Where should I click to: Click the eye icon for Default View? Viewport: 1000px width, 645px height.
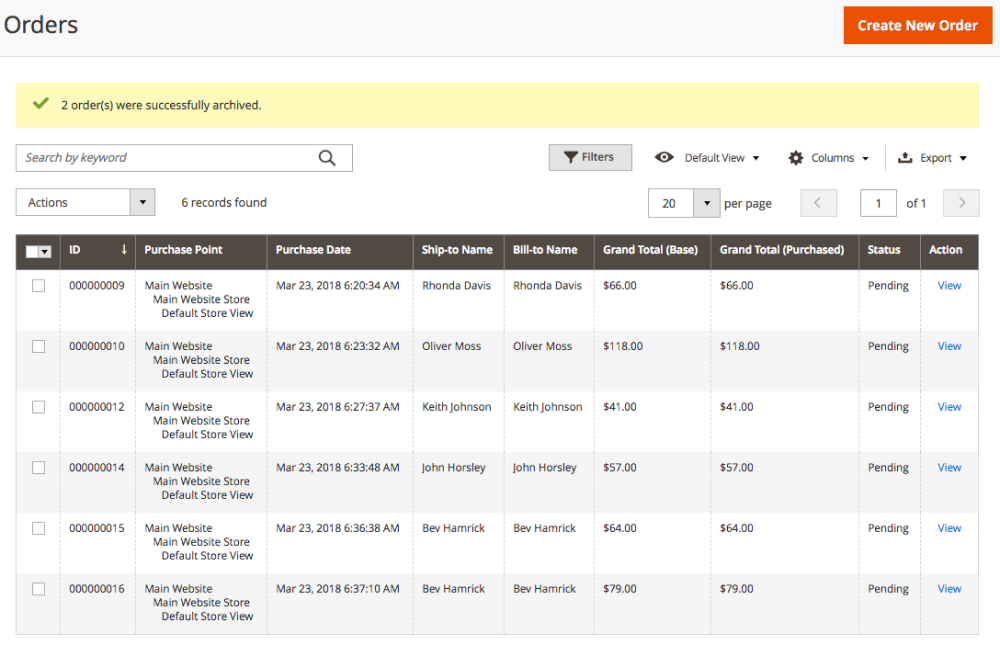point(664,157)
